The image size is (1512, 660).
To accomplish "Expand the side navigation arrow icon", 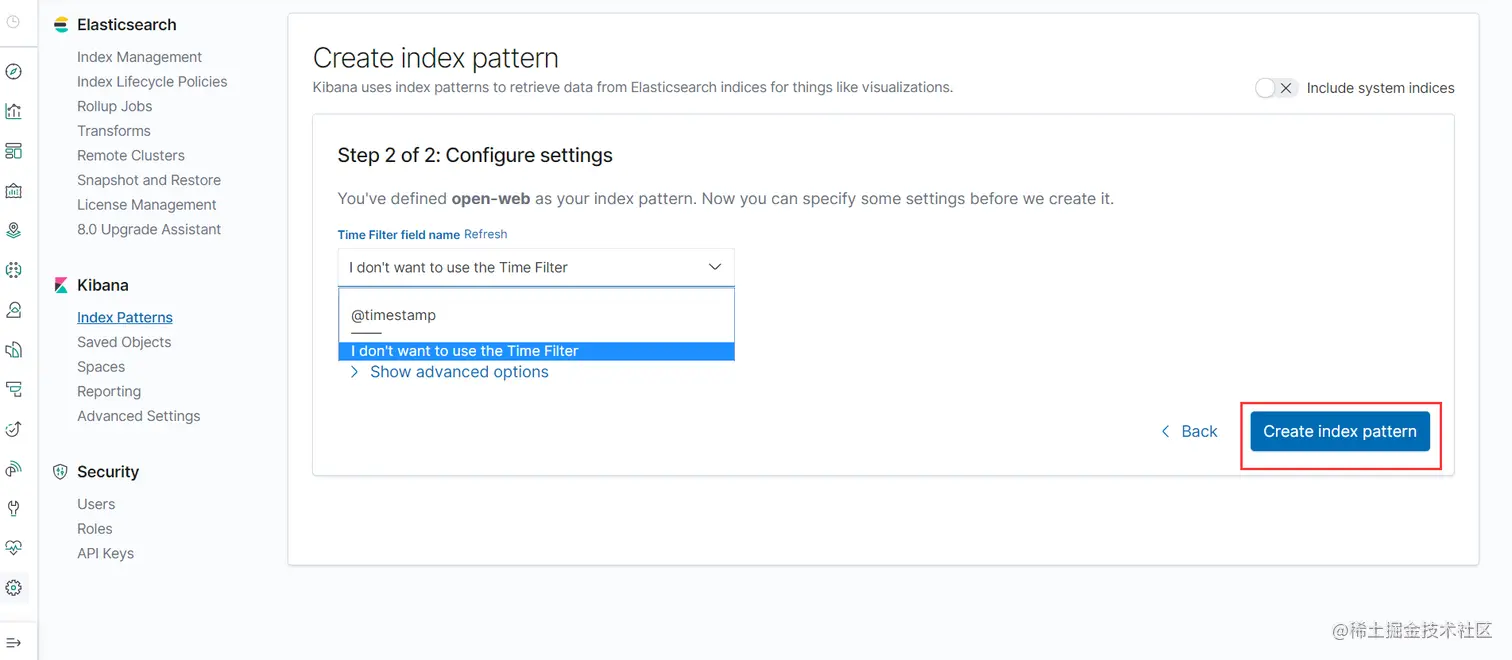I will [14, 642].
